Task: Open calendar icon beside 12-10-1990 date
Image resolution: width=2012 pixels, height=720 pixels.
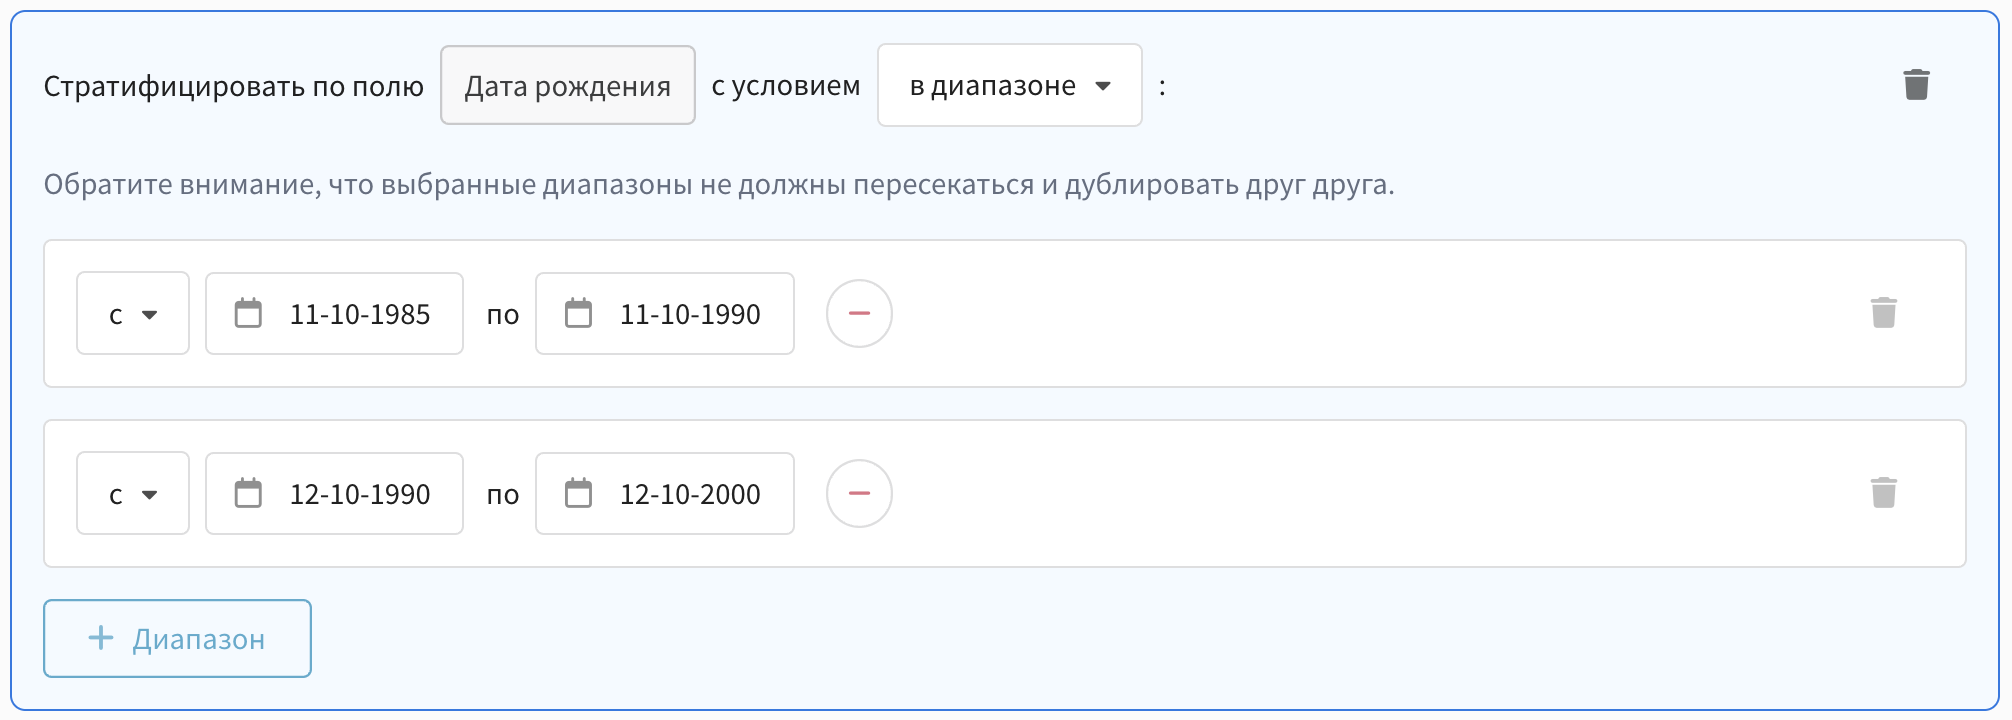Action: tap(248, 494)
